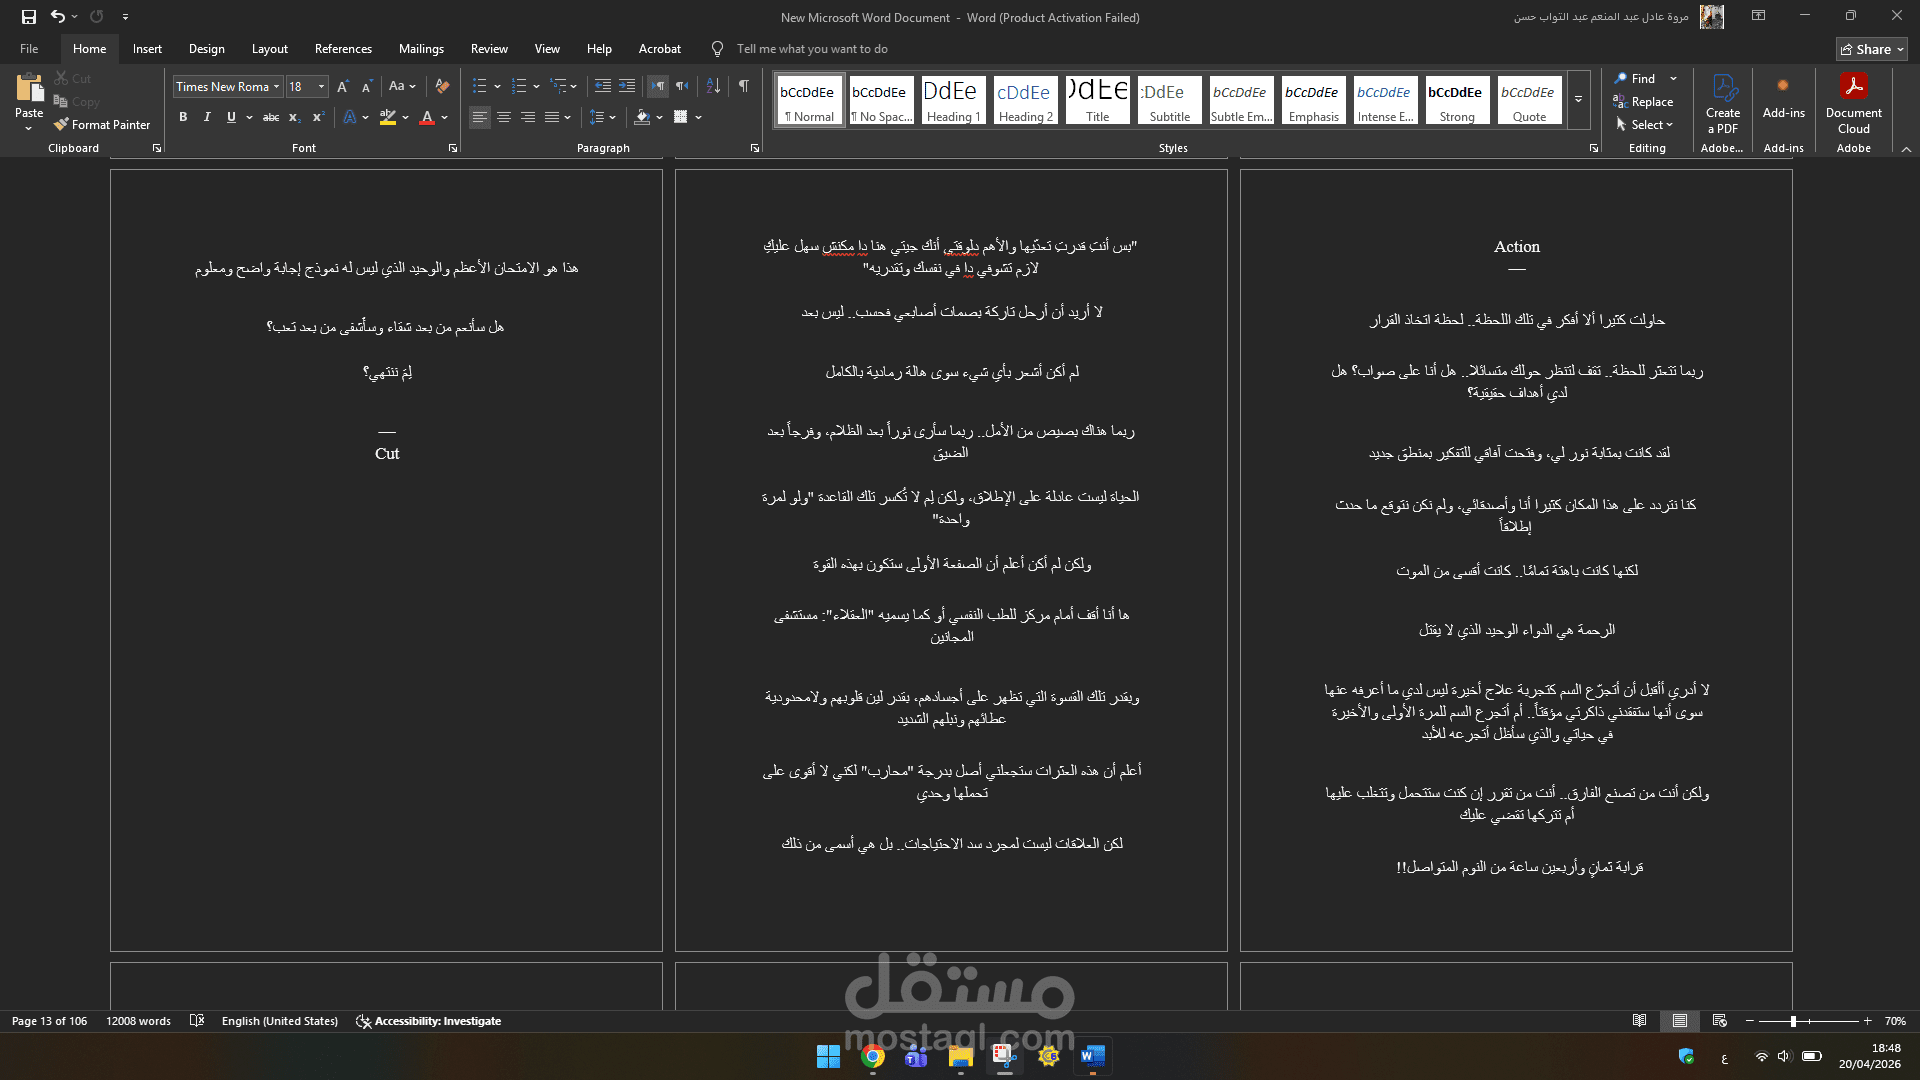Apply strikethrough formatting
The height and width of the screenshot is (1080, 1920).
point(270,118)
